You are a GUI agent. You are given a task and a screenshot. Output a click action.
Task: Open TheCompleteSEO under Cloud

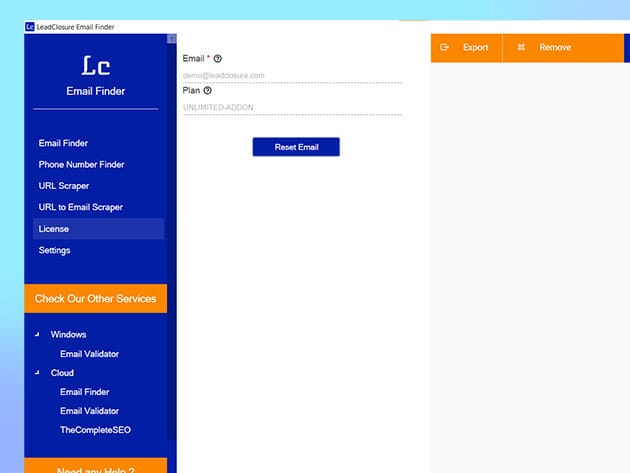point(95,430)
